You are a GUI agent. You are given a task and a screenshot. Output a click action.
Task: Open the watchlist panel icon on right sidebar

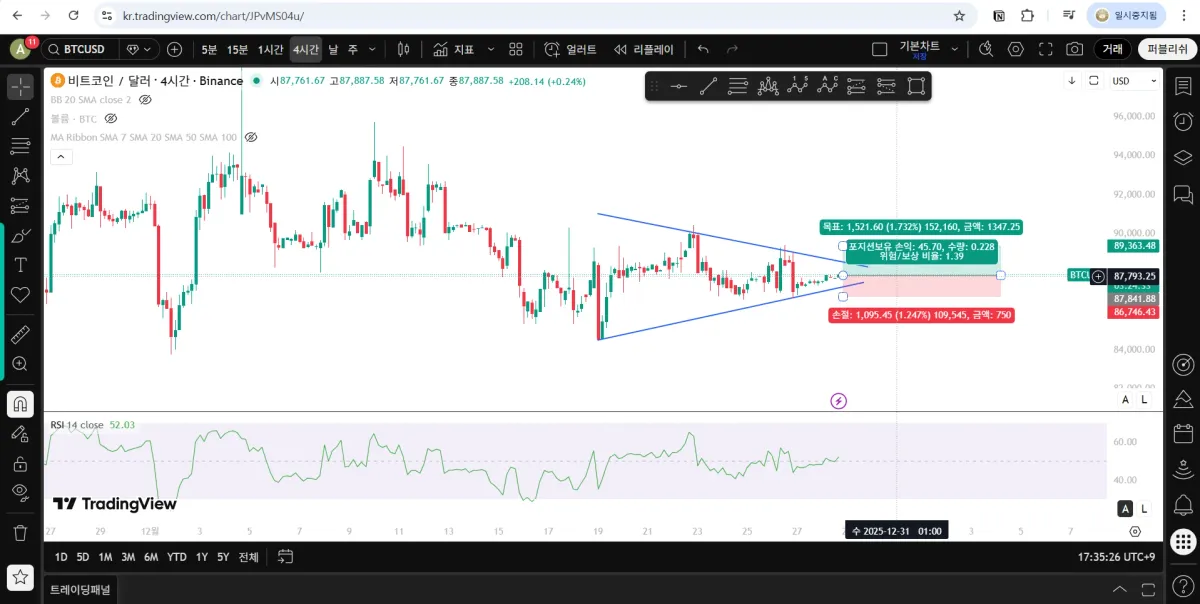pyautogui.click(x=1183, y=87)
